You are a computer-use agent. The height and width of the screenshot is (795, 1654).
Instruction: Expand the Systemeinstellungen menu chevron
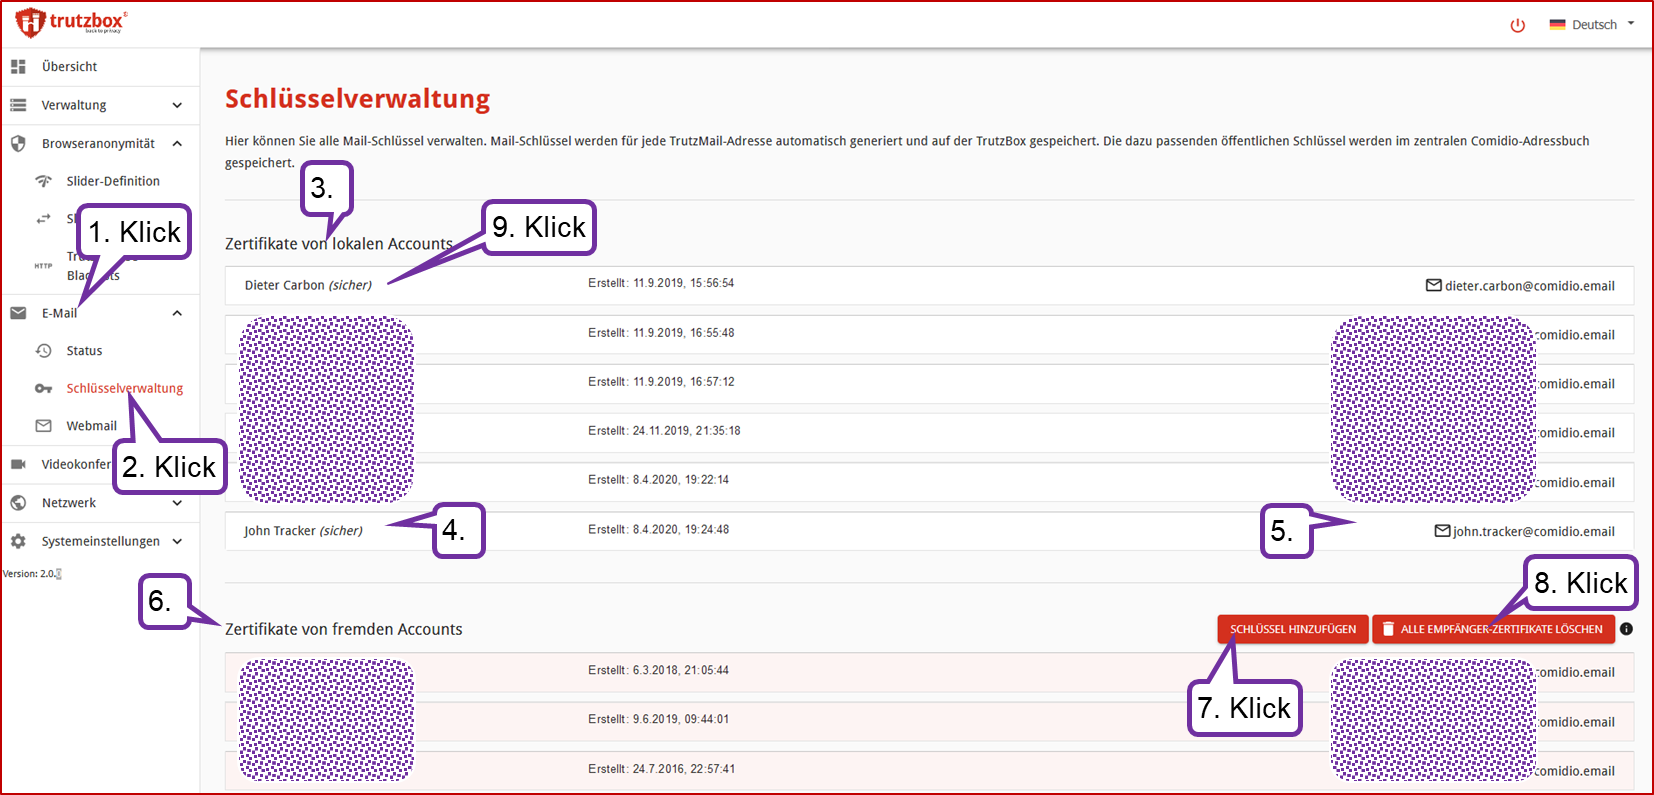tap(177, 541)
